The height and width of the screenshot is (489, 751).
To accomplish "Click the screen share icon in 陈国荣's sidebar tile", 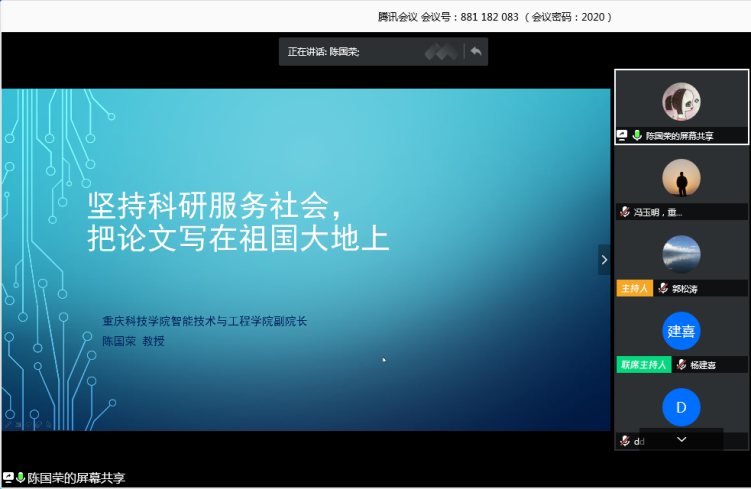I will click(622, 136).
